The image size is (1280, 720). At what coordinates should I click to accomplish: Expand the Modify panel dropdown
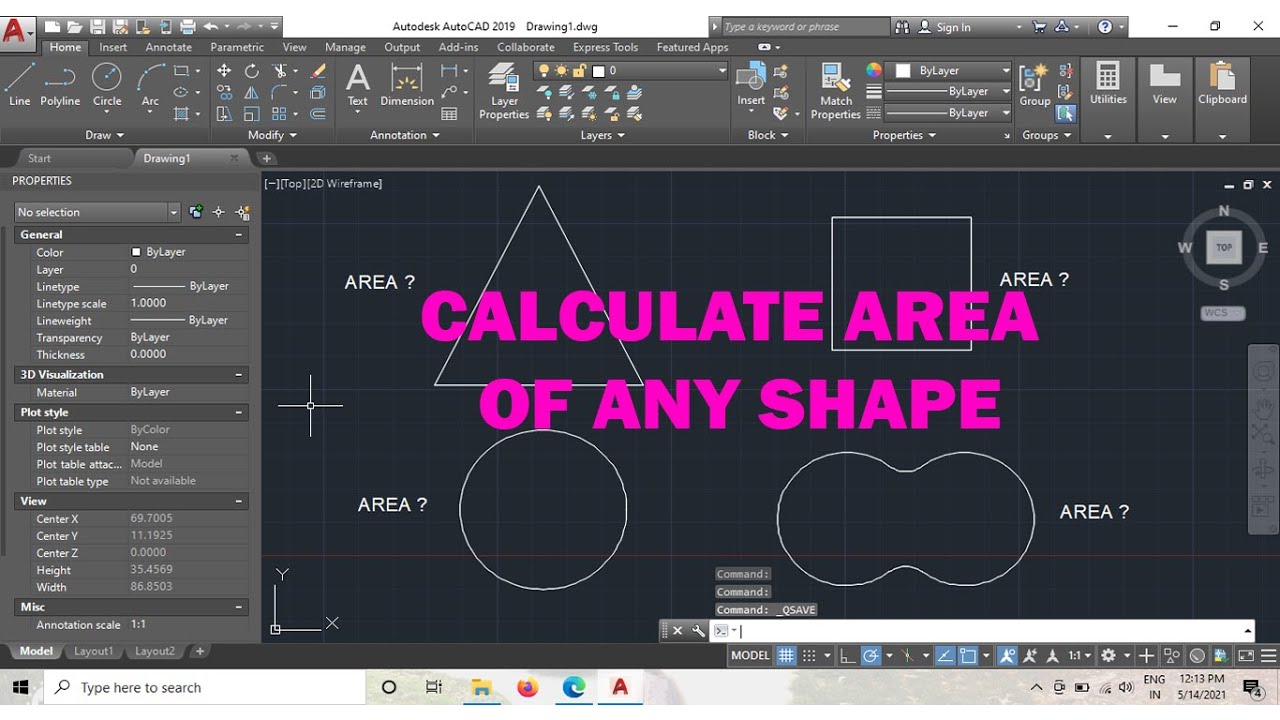(273, 135)
